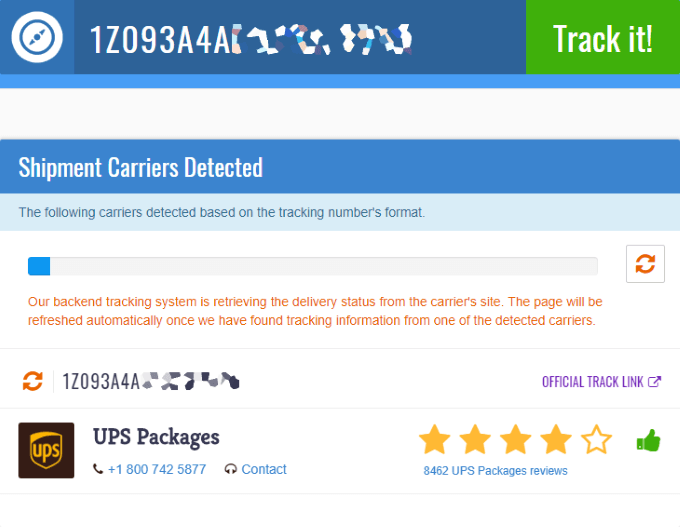Open the UPS Packages carrier title
Viewport: 680px width, 527px height.
(x=156, y=437)
